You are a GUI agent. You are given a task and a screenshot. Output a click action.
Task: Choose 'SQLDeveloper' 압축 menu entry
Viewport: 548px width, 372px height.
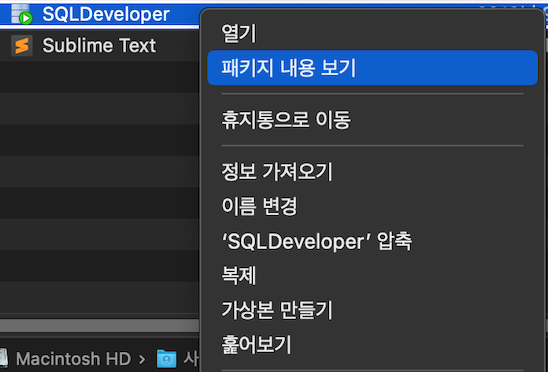pyautogui.click(x=372, y=241)
